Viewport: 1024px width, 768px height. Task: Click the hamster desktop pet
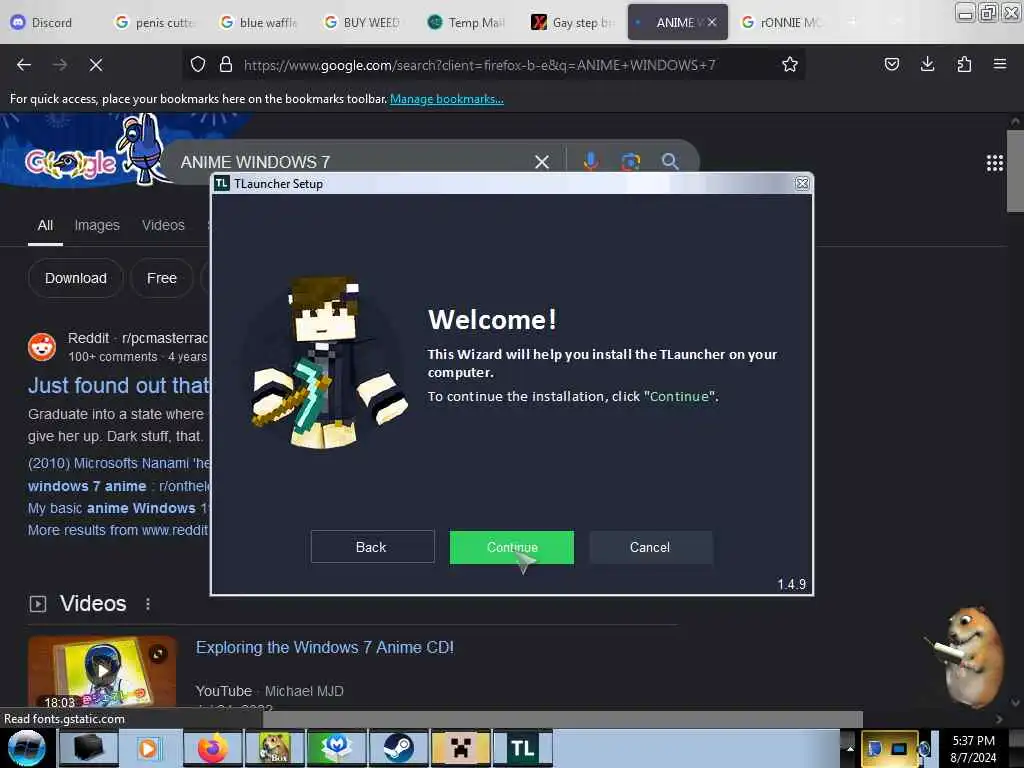(968, 656)
